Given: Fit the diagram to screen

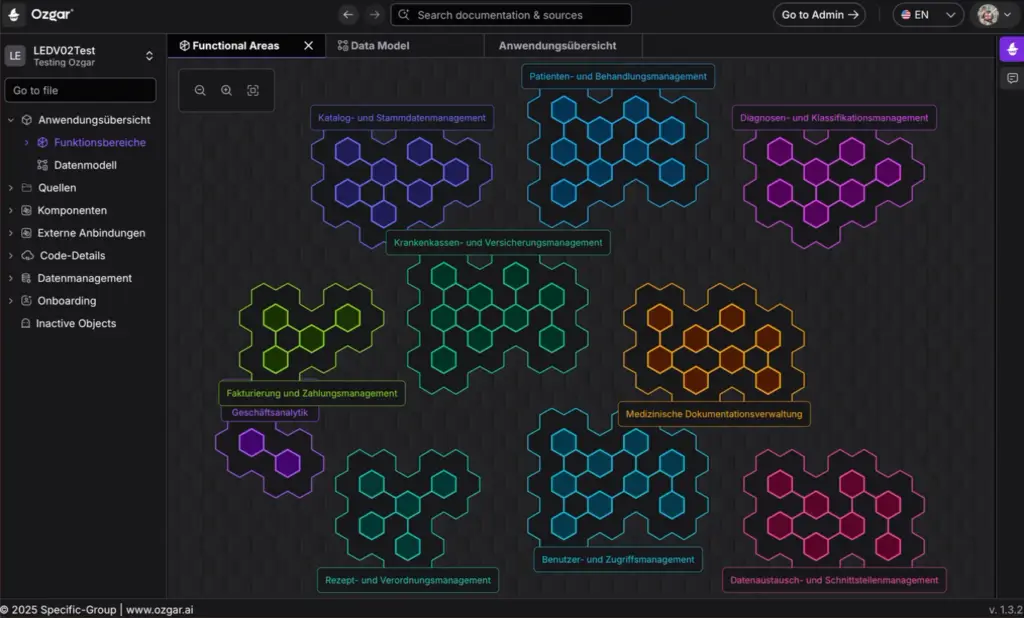Looking at the screenshot, I should 253,90.
